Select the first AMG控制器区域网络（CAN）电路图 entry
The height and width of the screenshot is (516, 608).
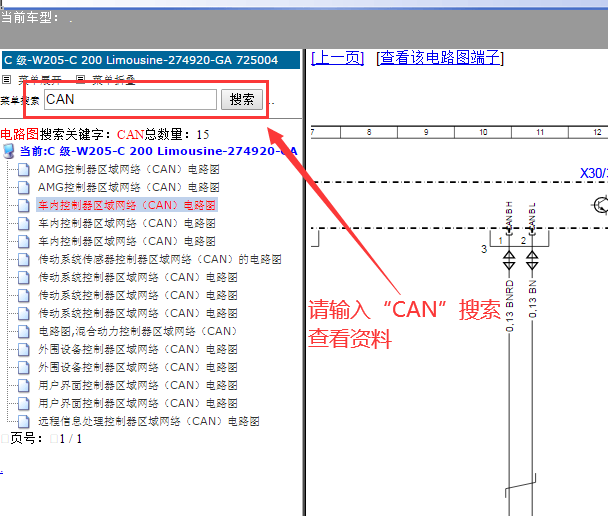click(x=129, y=169)
